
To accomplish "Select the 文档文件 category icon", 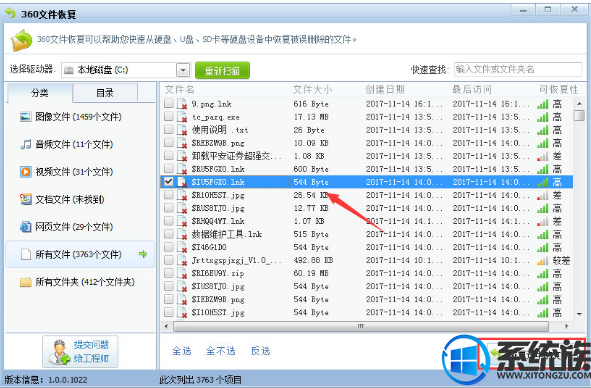I will click(25, 199).
